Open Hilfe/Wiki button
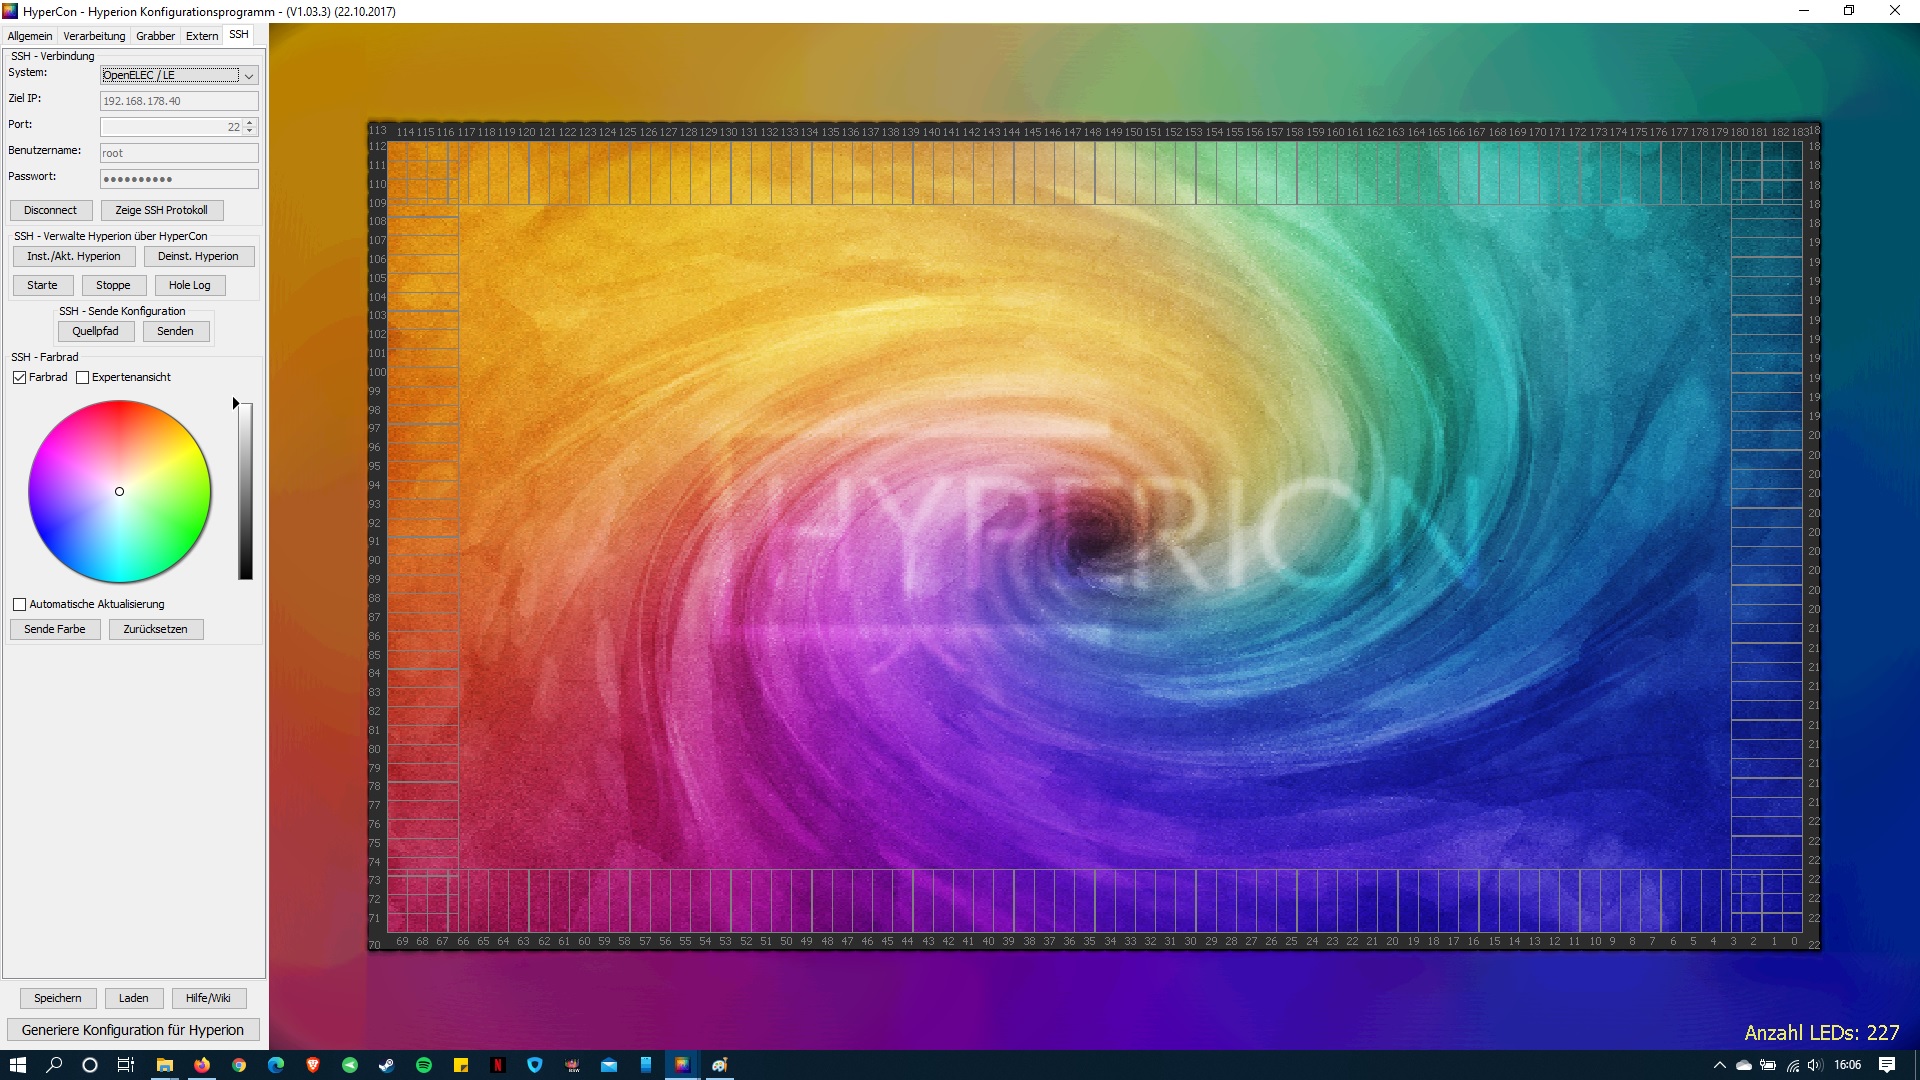Image resolution: width=1920 pixels, height=1080 pixels. pyautogui.click(x=208, y=998)
